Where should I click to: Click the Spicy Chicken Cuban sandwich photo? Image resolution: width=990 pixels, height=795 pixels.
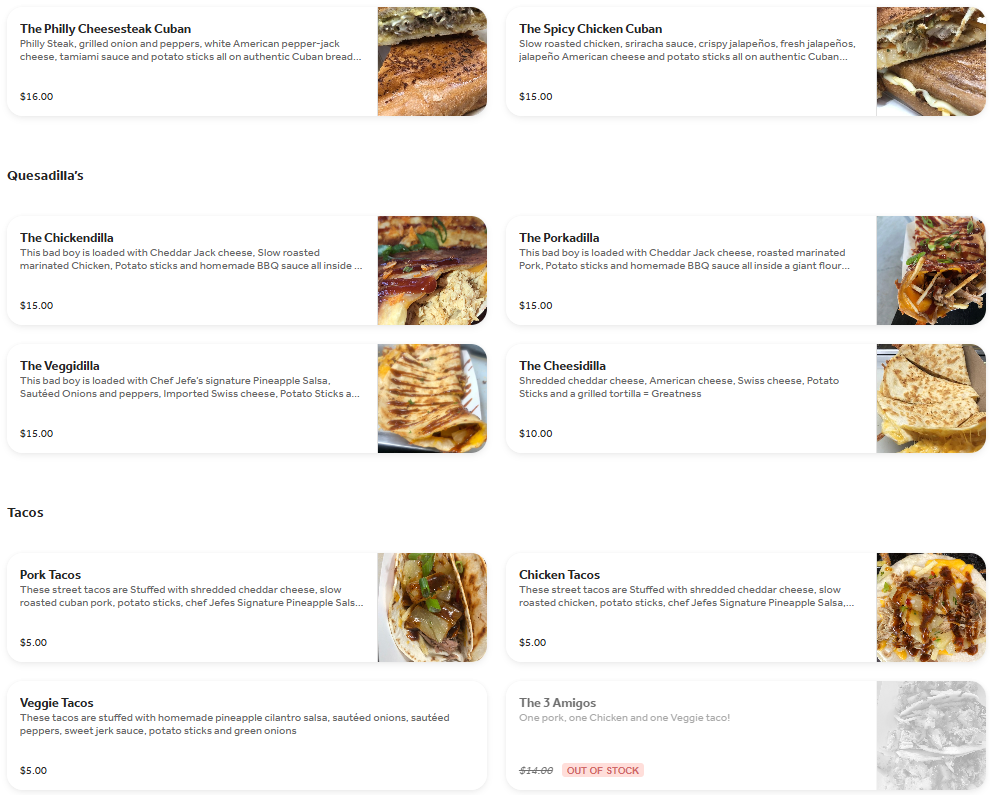[931, 61]
